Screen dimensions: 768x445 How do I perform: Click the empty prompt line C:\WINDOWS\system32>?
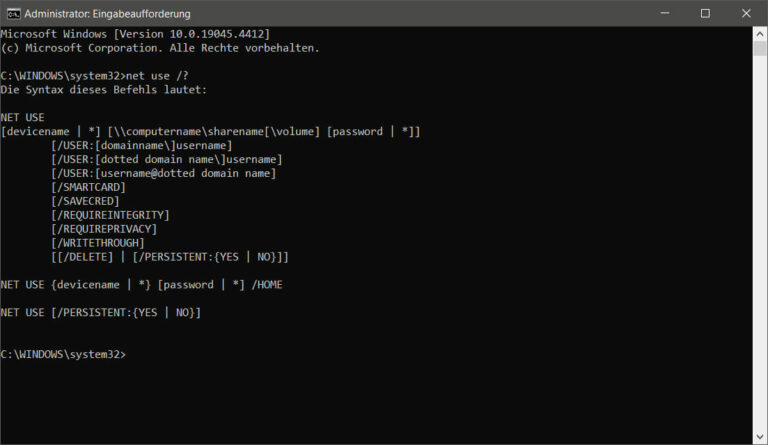63,354
